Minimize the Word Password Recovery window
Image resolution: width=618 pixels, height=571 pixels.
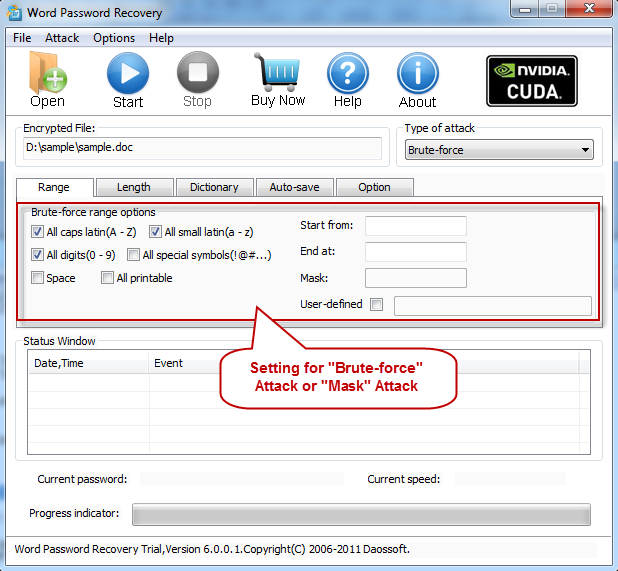tap(525, 9)
